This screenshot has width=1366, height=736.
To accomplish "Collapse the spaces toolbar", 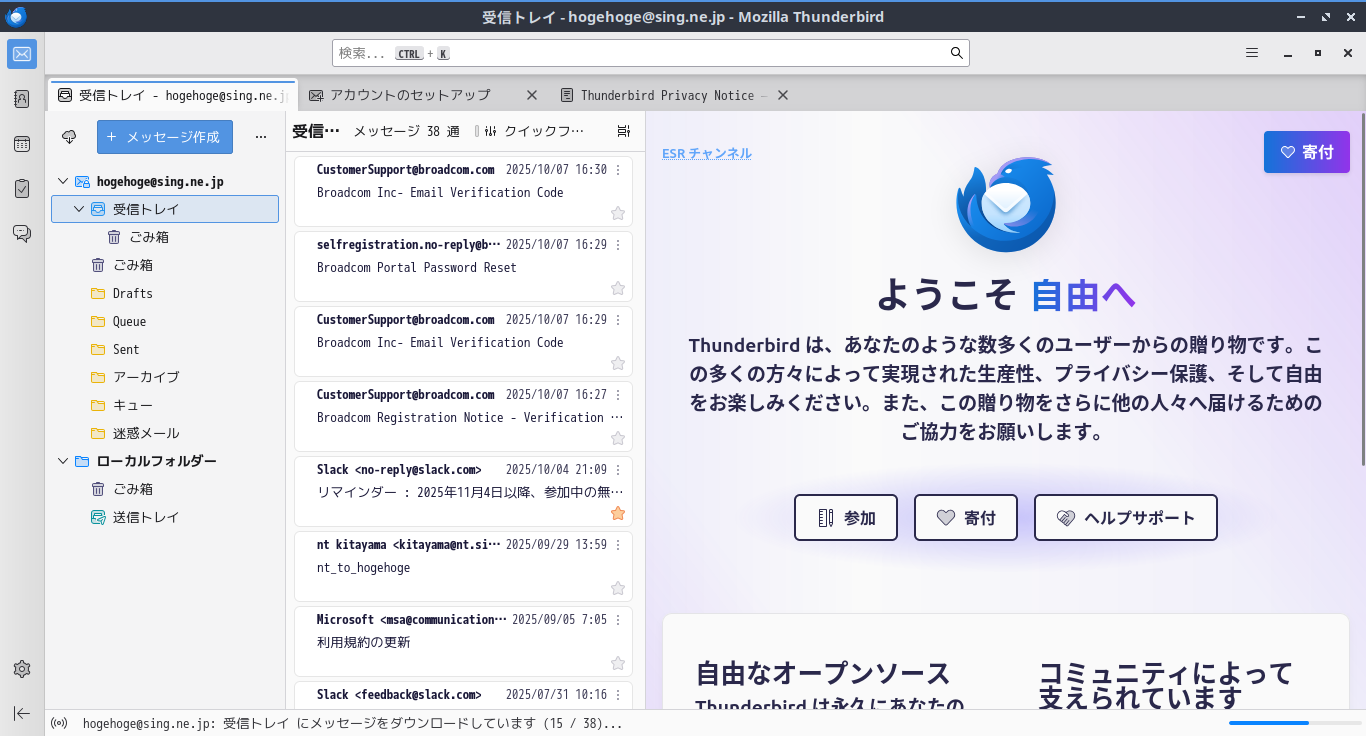I will click(22, 713).
